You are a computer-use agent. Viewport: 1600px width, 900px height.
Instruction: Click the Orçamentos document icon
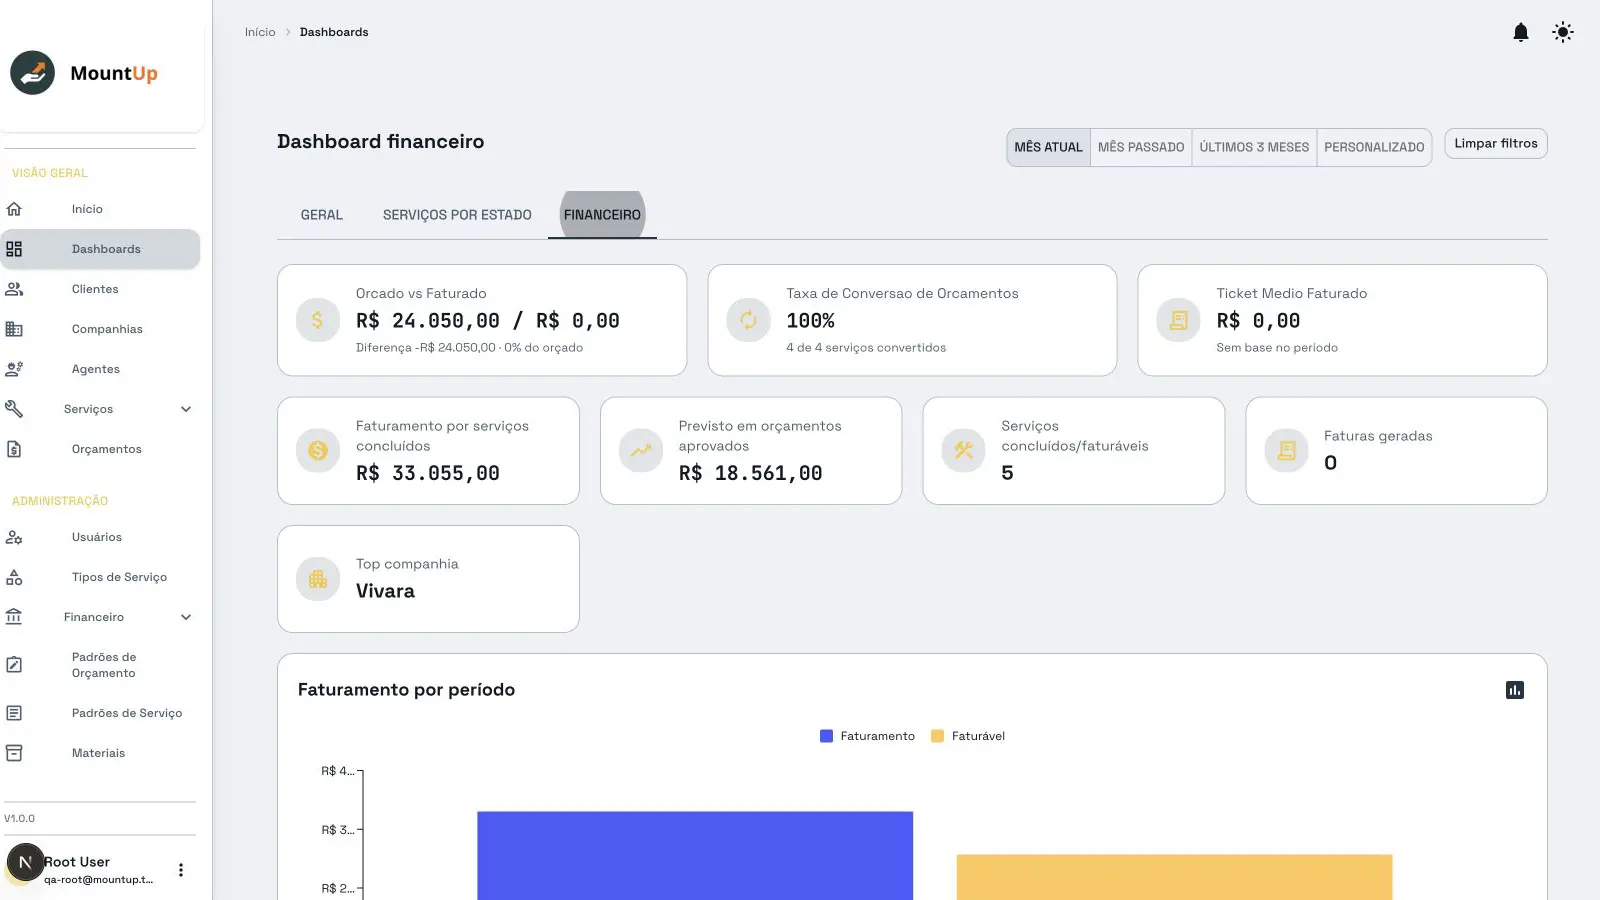pos(14,449)
